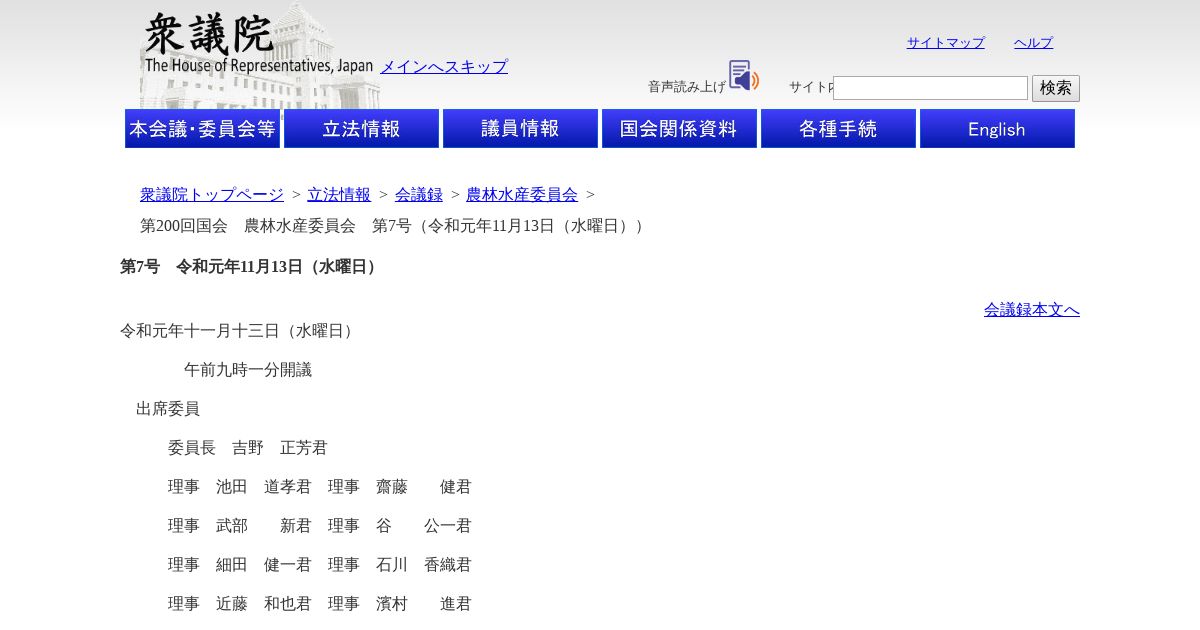This screenshot has height=630, width=1200.
Task: Switch to the English site tab
Action: point(997,129)
